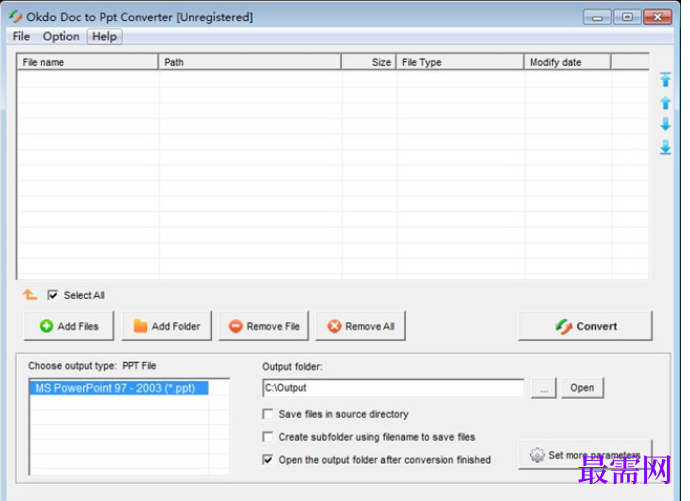Minimize the Okdo converter window
The image size is (690, 501).
597,17
